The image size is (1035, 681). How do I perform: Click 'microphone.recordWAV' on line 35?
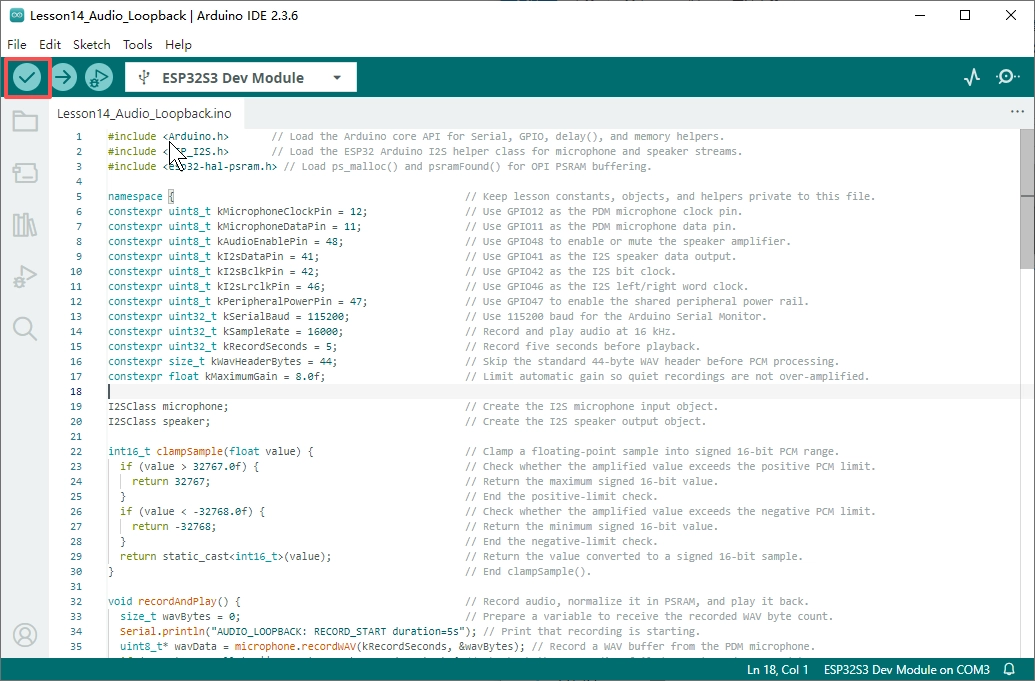tap(295, 647)
